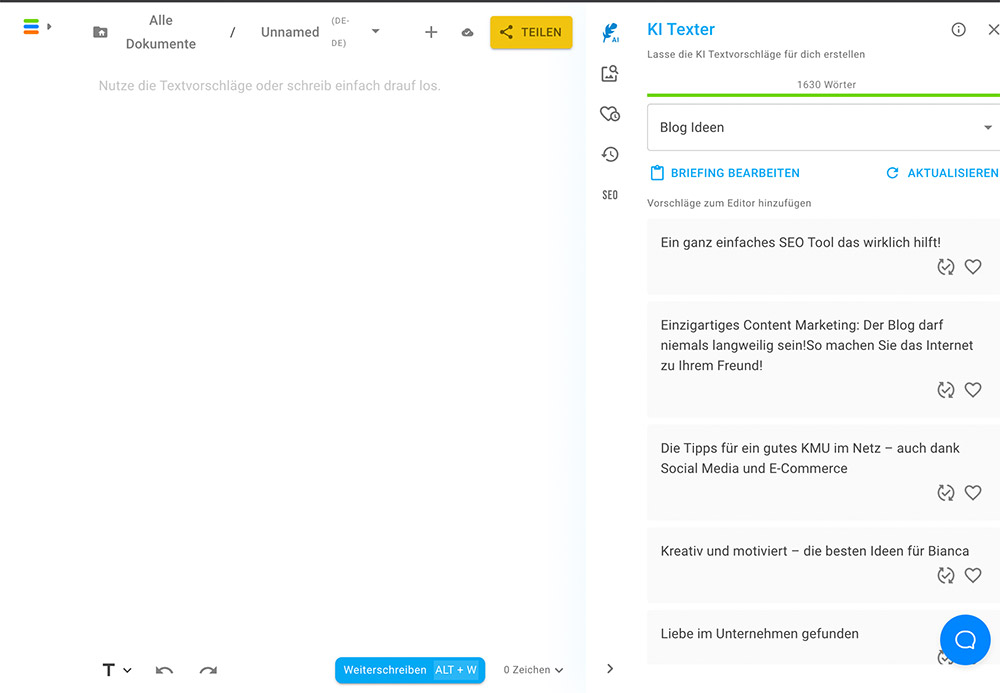1000x693 pixels.
Task: Click the redo arrow icon
Action: (x=208, y=670)
